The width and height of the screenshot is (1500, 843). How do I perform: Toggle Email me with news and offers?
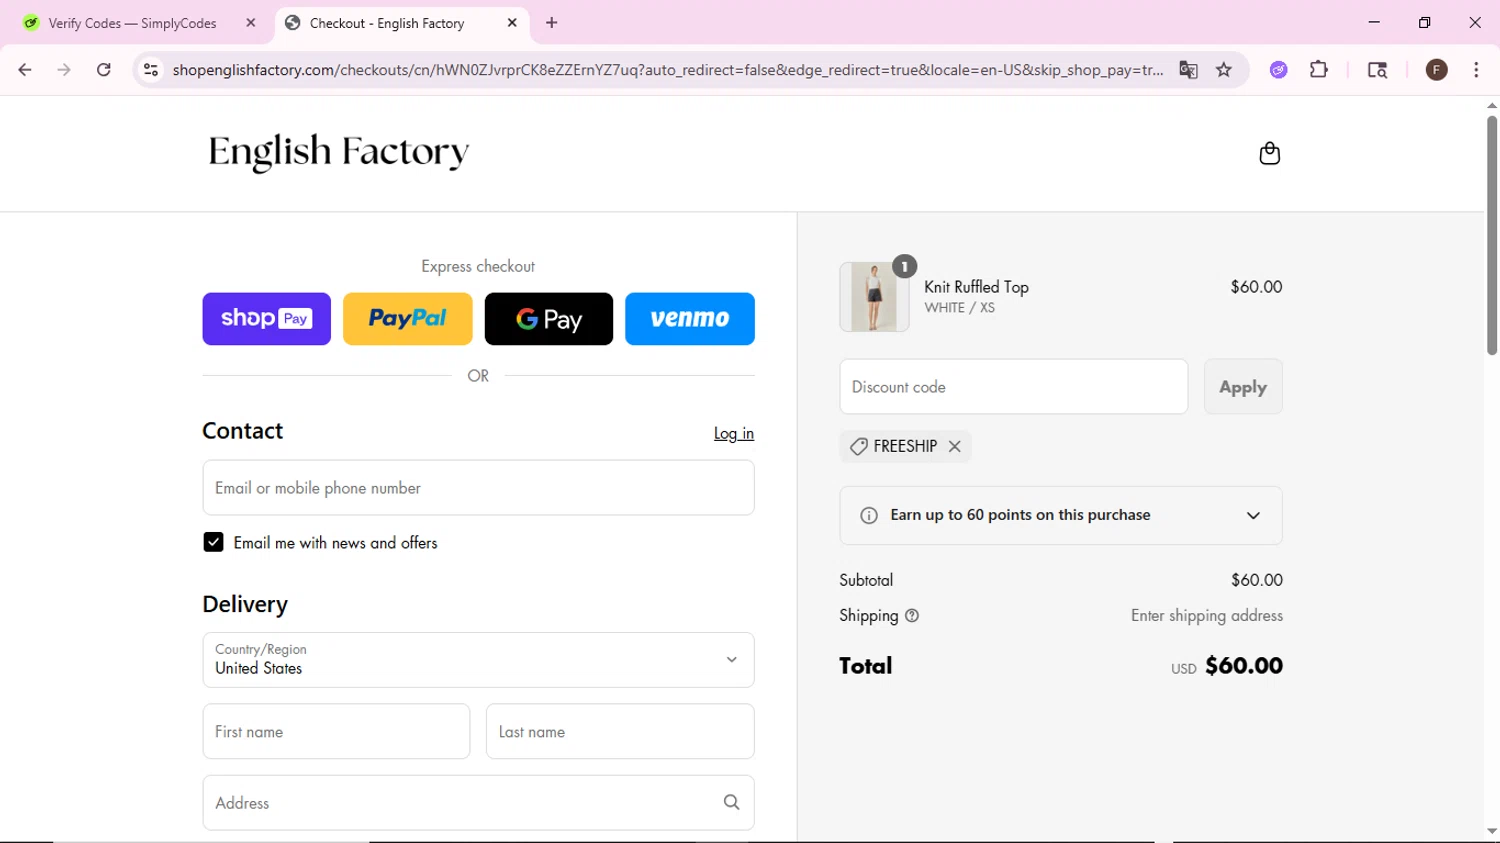(x=213, y=542)
